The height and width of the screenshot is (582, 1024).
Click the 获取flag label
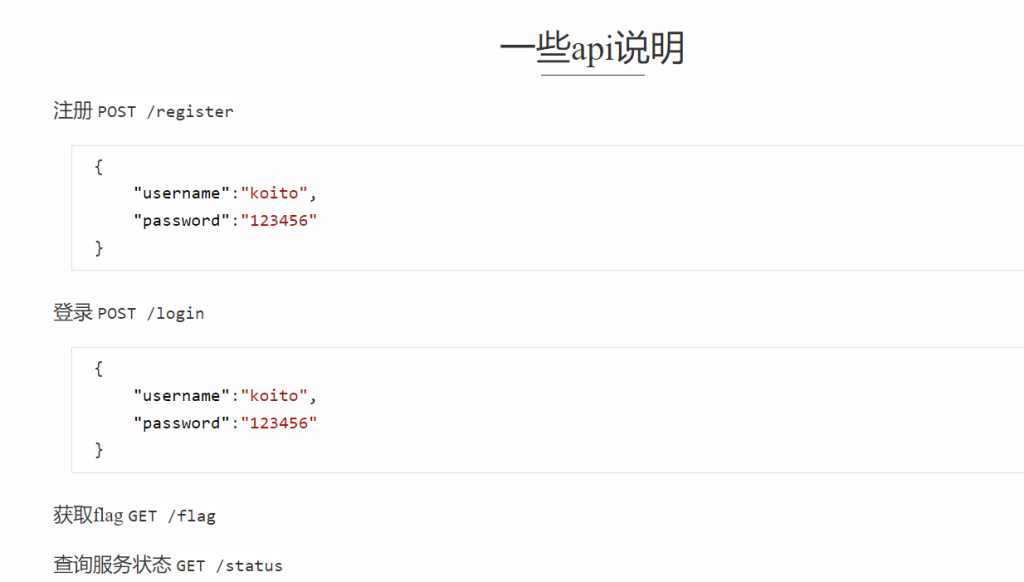tap(88, 515)
